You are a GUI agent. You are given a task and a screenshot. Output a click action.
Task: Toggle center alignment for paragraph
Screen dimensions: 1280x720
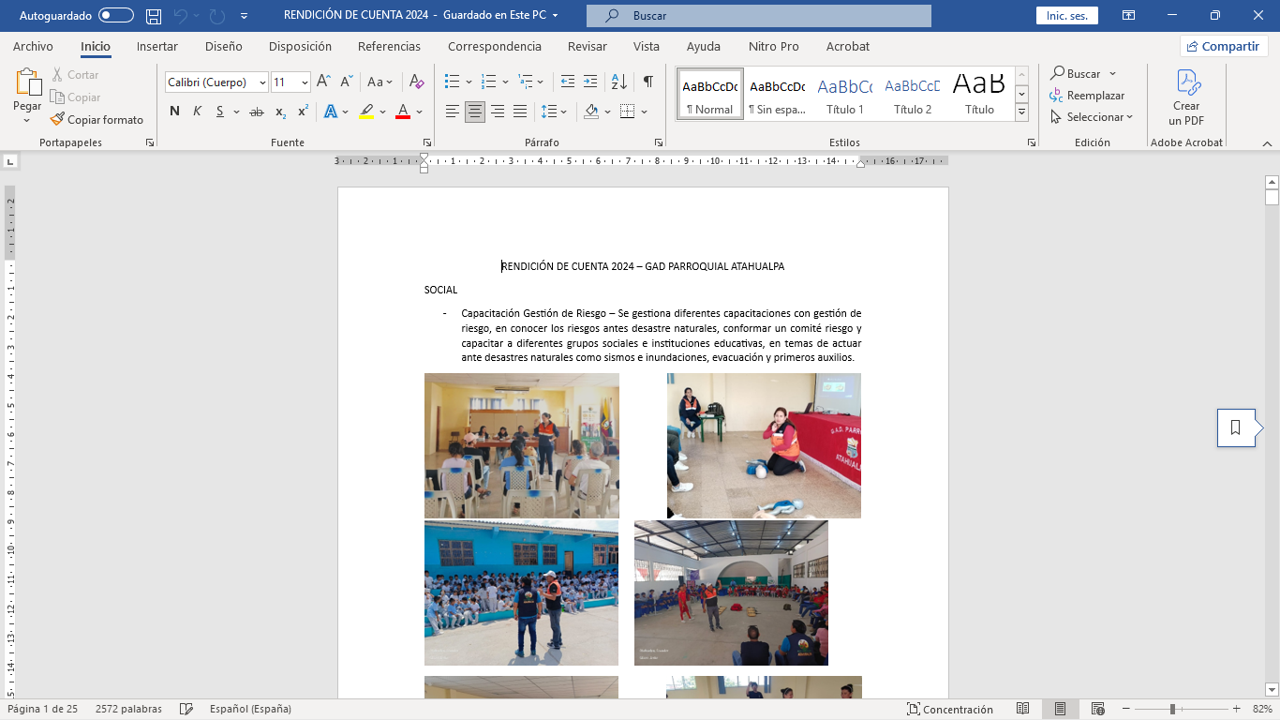[475, 112]
